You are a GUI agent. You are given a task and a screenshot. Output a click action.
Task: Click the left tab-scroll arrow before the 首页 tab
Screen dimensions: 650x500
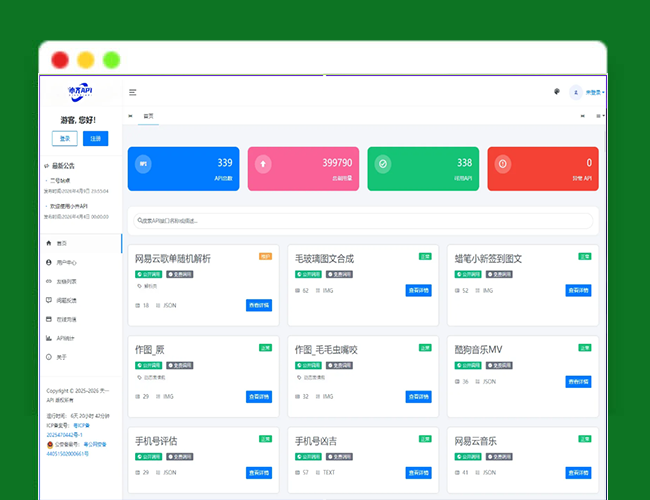click(131, 116)
